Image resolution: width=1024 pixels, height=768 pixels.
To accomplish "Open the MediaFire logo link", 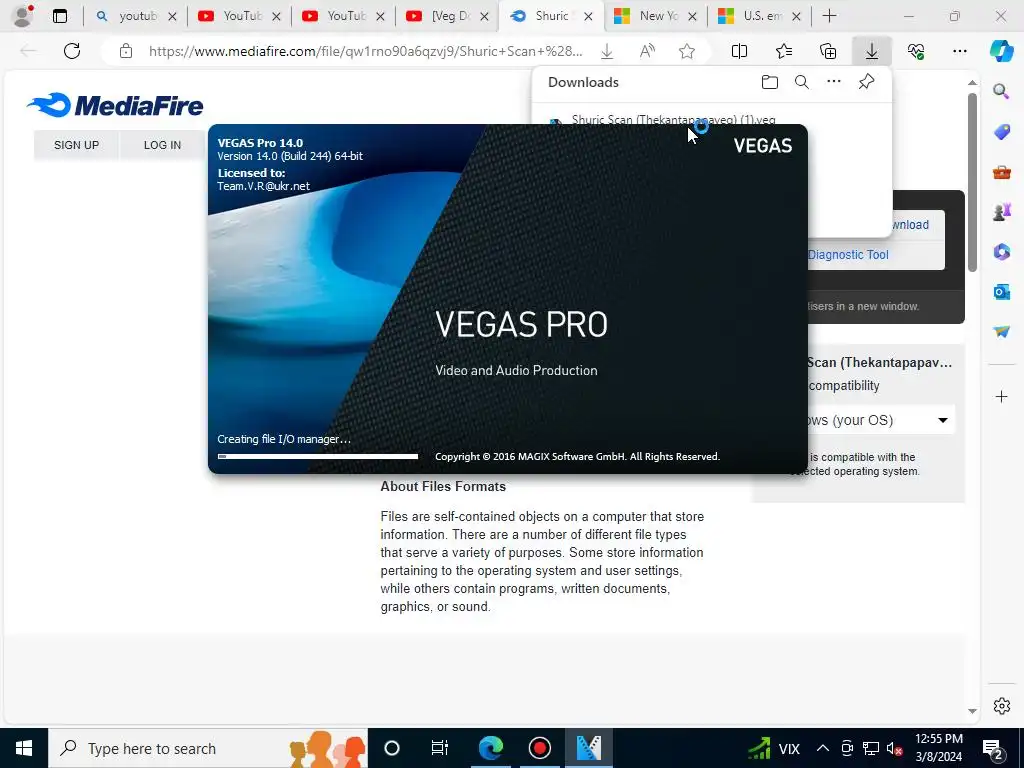I will coord(115,105).
